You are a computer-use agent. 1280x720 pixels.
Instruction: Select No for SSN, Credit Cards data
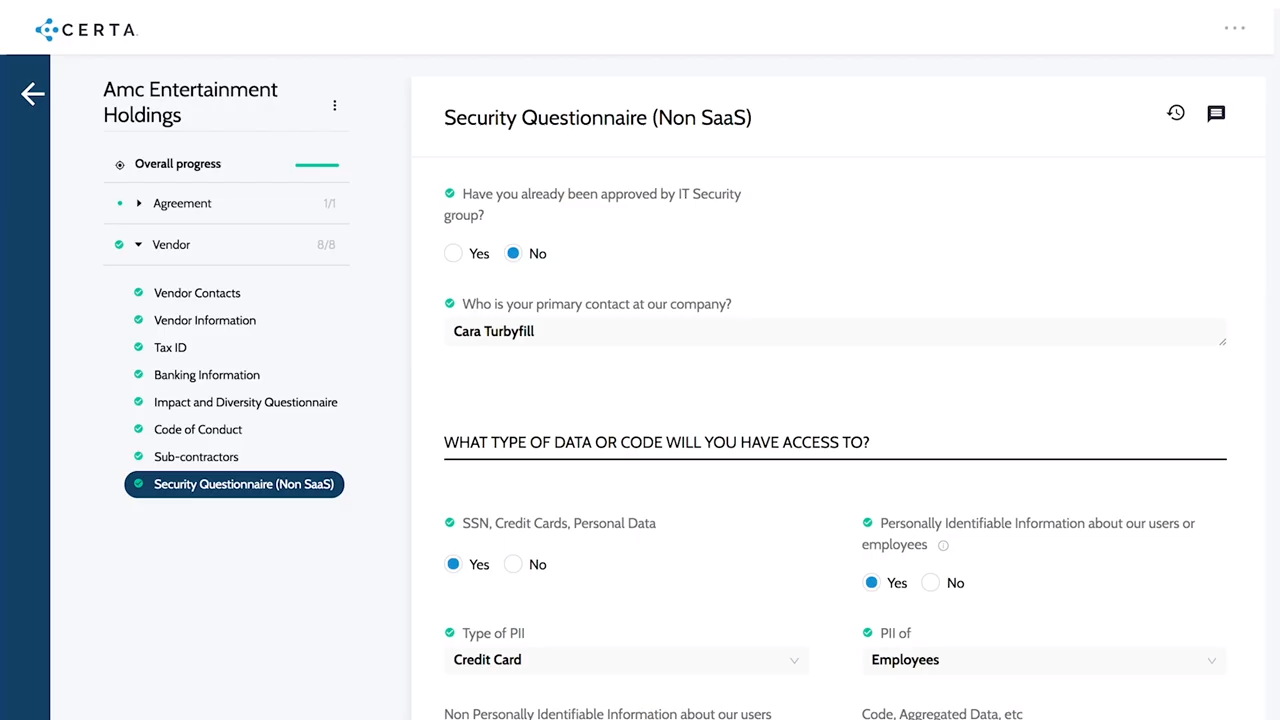tap(514, 565)
